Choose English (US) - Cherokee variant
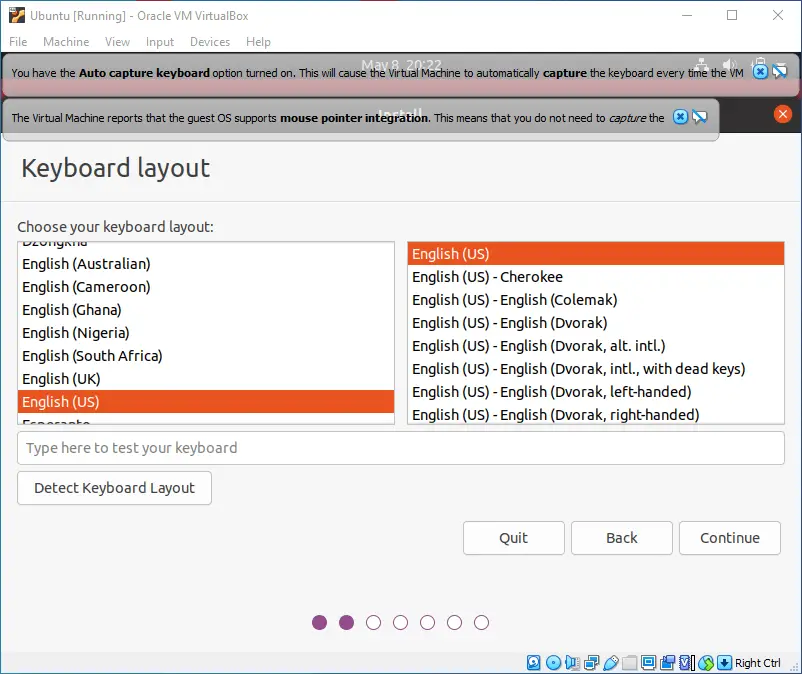This screenshot has height=674, width=802. coord(596,277)
